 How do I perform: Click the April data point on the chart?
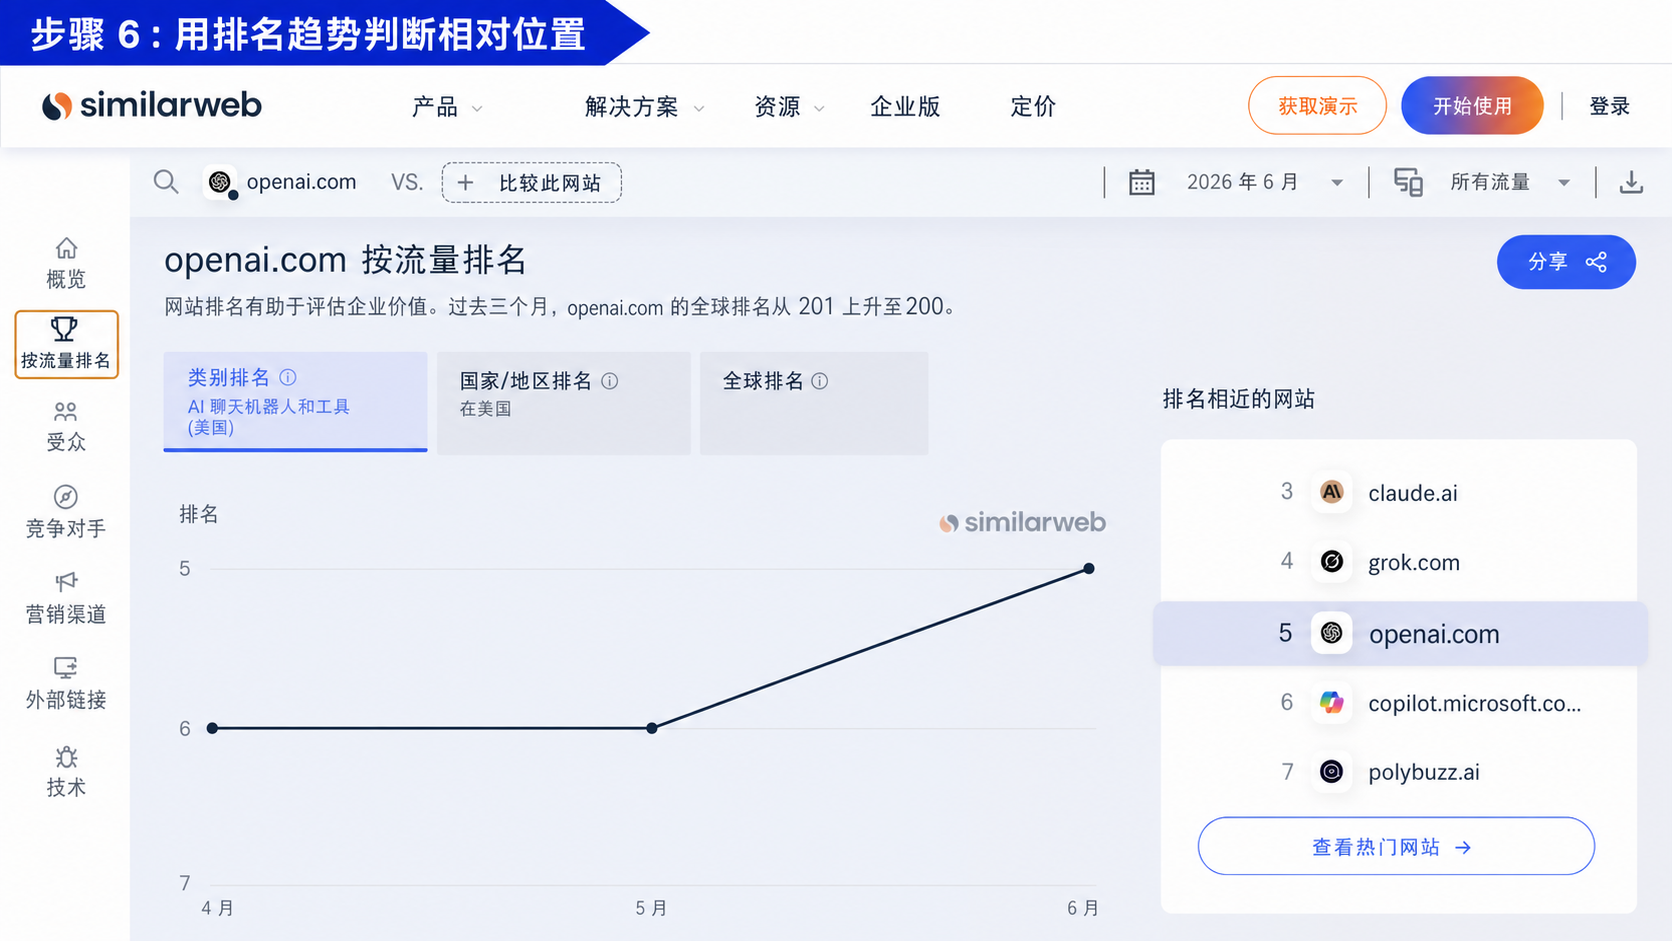click(212, 728)
